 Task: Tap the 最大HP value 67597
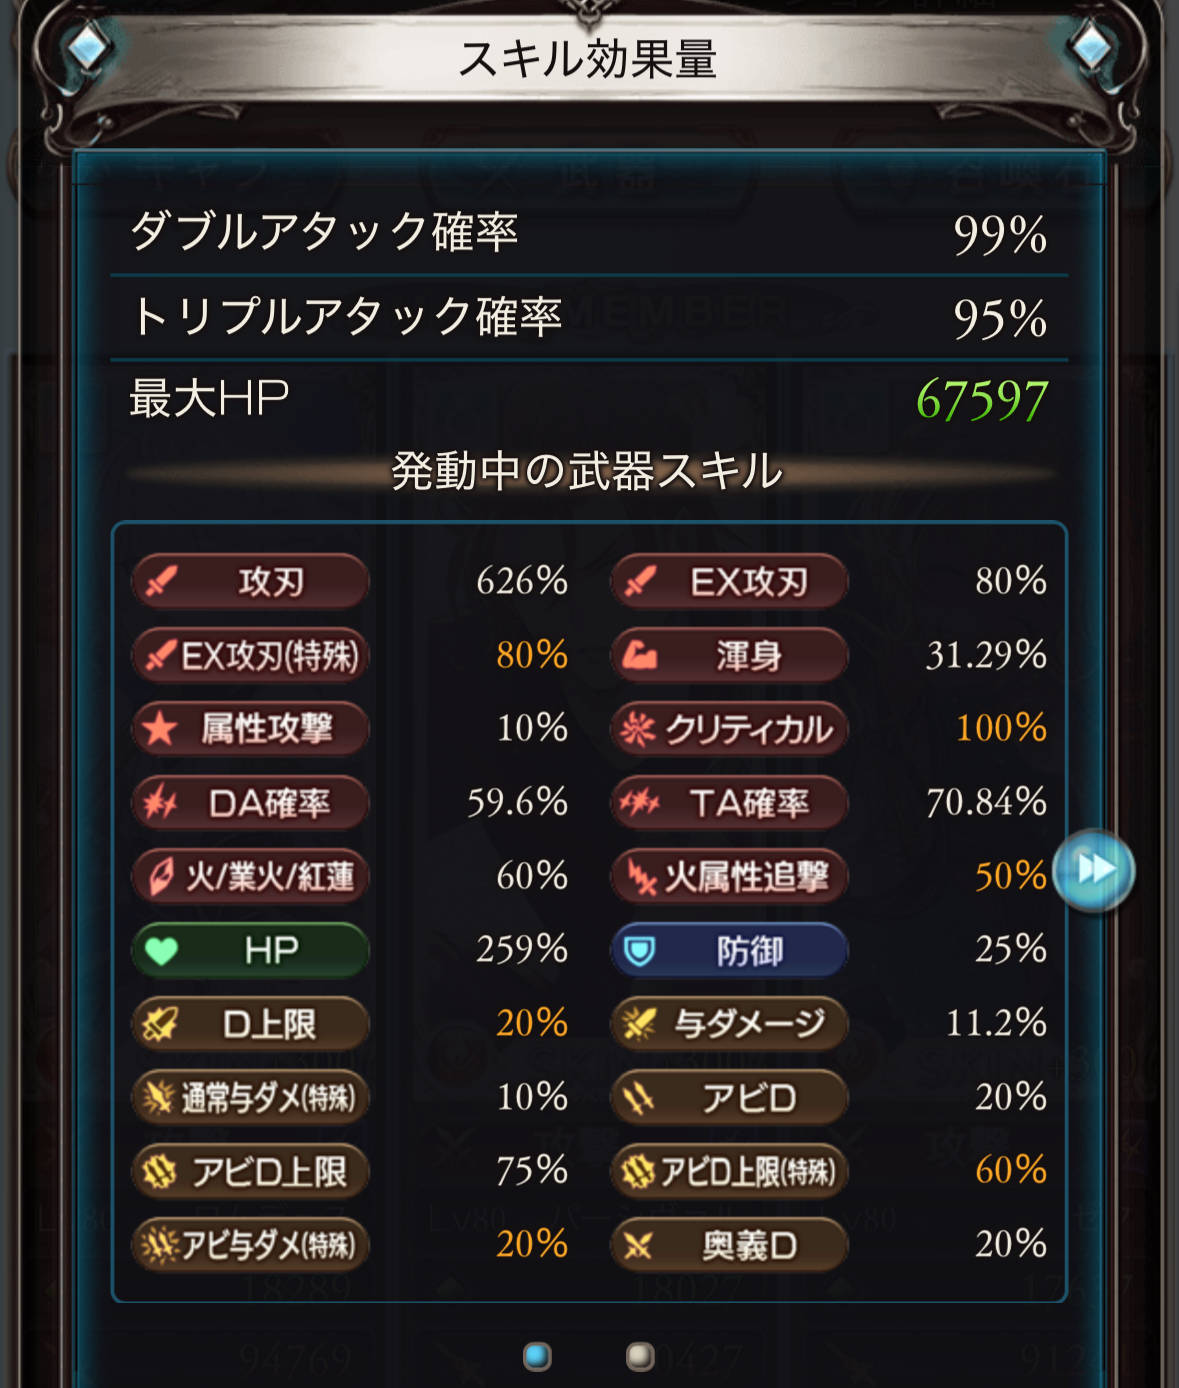[981, 400]
